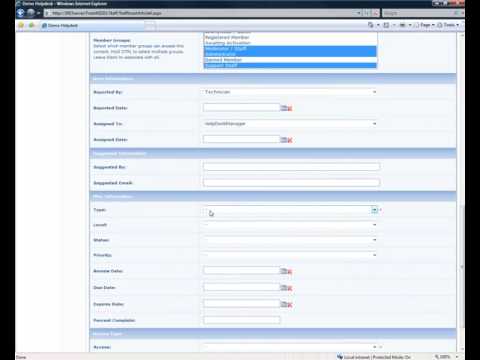Image resolution: width=480 pixels, height=360 pixels.
Task: Click the Favorites star icon
Action: tap(21, 25)
